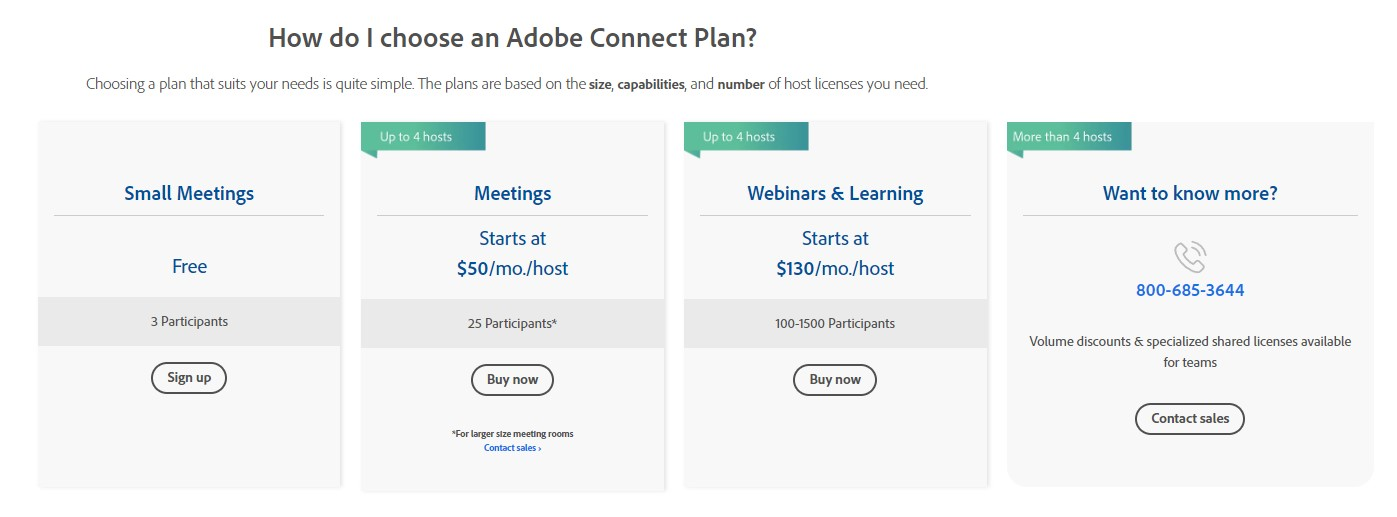Screen dimensions: 1397x517
Task: Click the 'Want to know more?' heading
Action: point(1190,193)
